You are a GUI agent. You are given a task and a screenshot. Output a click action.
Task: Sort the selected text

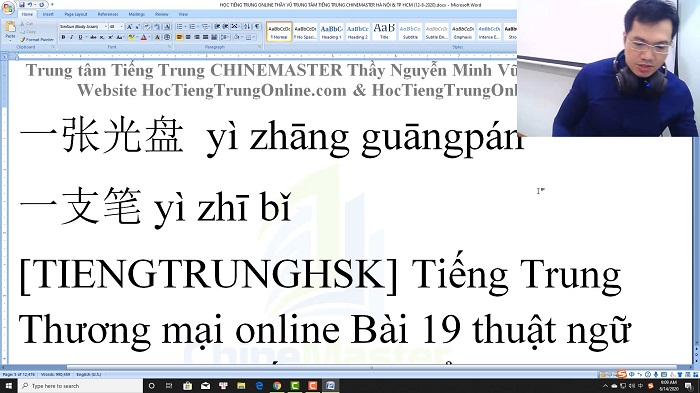(247, 26)
